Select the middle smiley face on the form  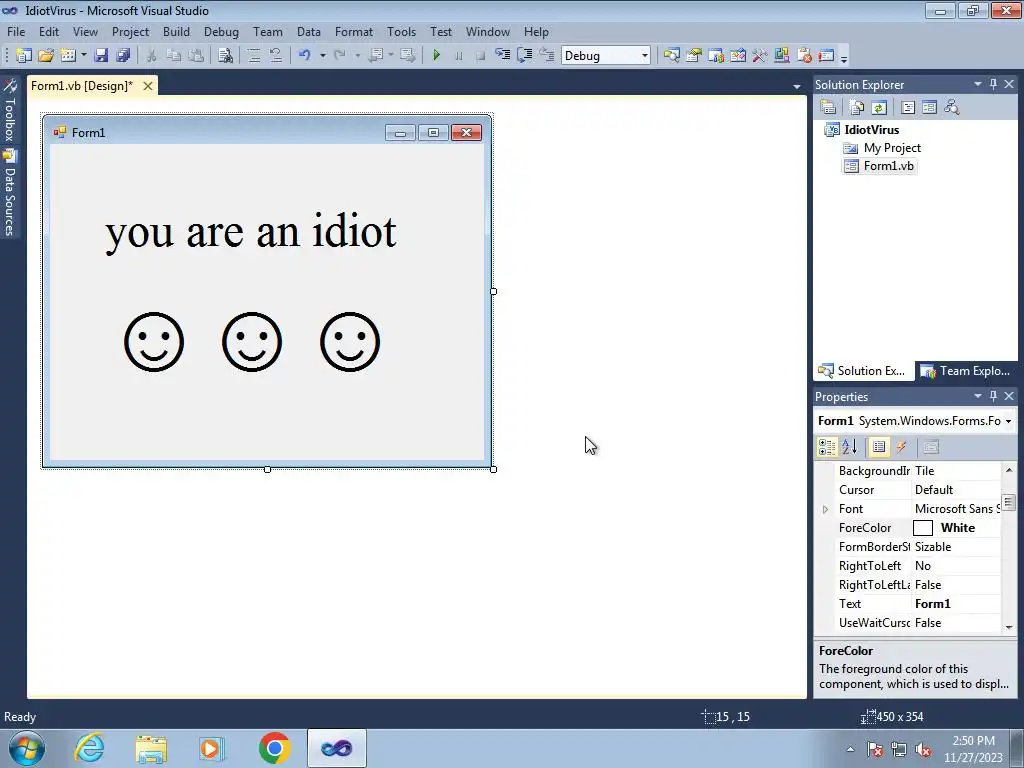point(252,342)
